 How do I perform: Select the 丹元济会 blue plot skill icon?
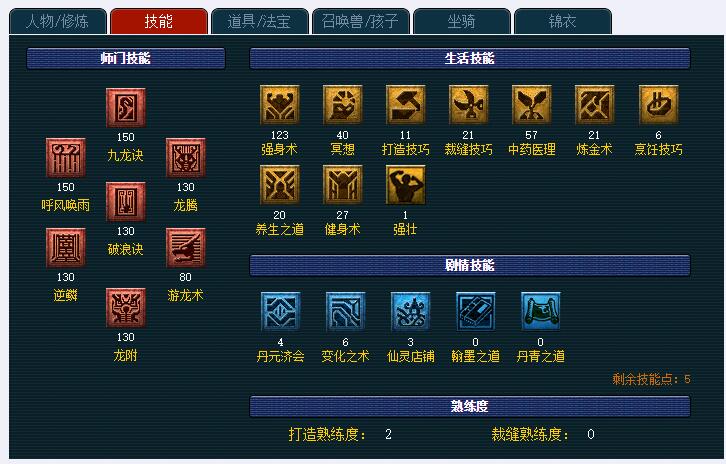[281, 311]
